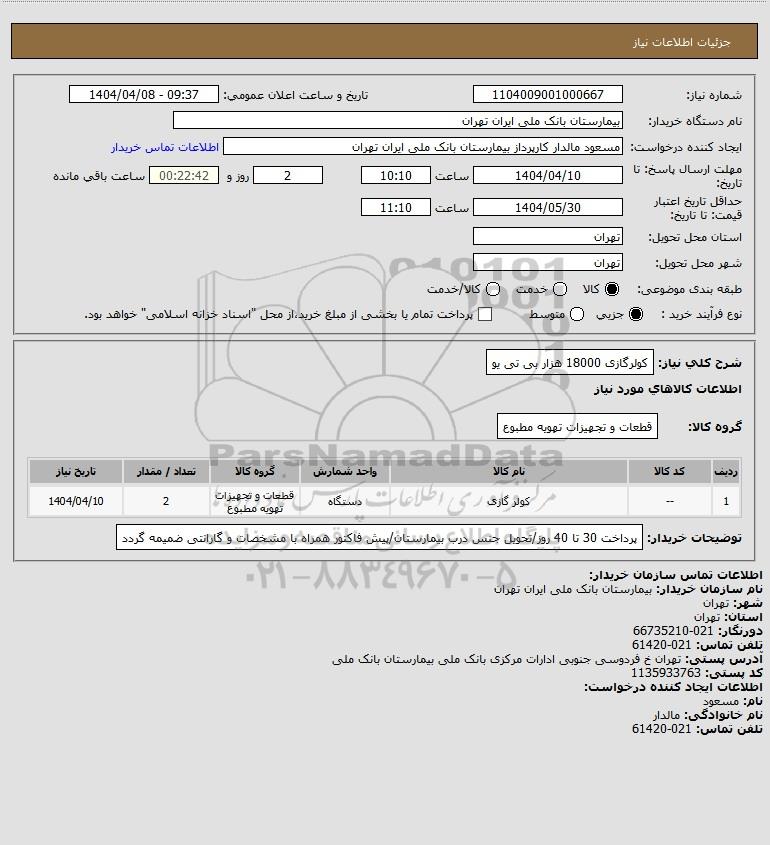This screenshot has height=845, width=770.
Task: Click the price validity date 1404/05/30 field
Action: (547, 207)
